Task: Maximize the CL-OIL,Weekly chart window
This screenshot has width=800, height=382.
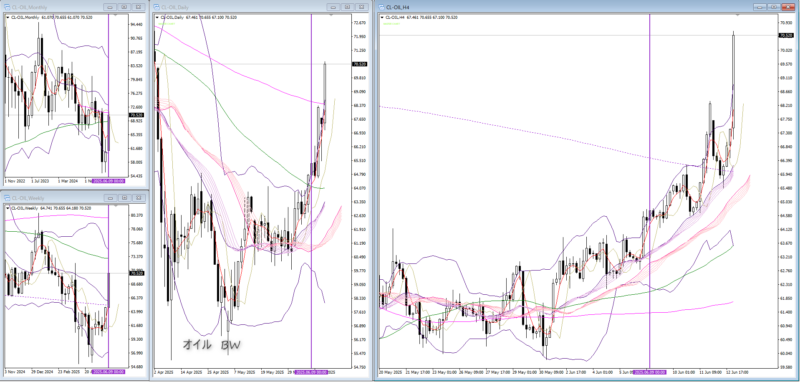Action: point(124,198)
